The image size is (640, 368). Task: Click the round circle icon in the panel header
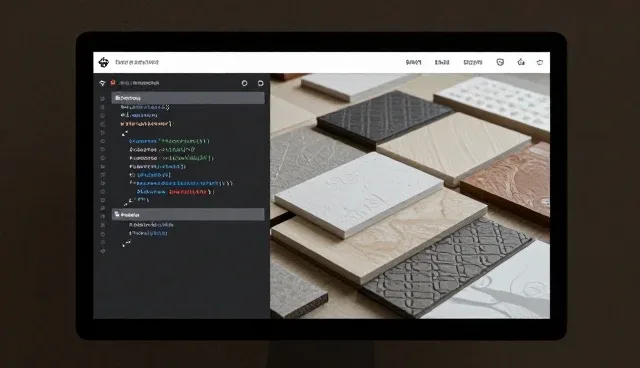point(244,83)
